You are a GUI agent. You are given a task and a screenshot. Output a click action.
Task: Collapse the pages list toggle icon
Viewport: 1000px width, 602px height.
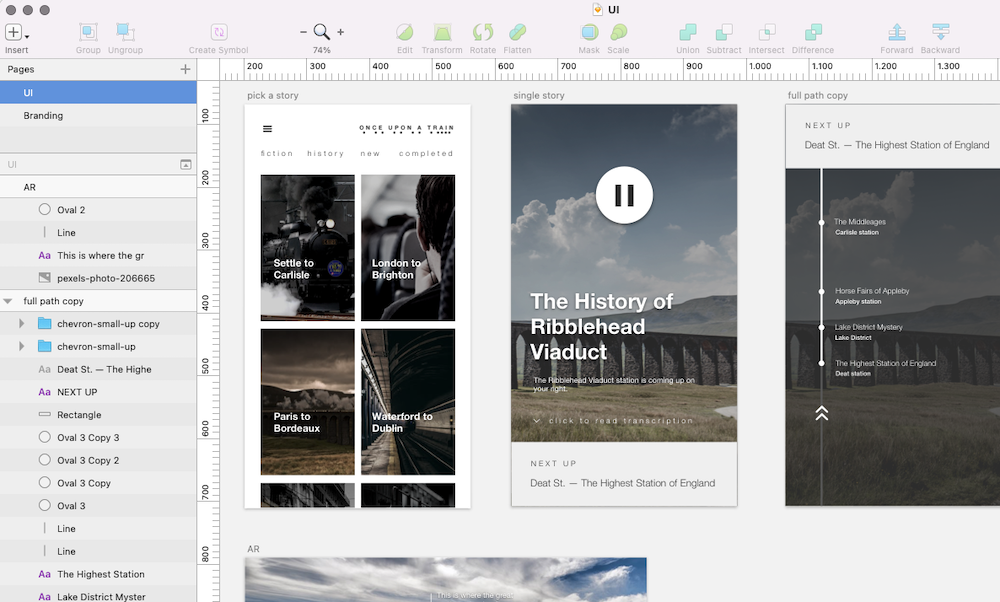[186, 165]
